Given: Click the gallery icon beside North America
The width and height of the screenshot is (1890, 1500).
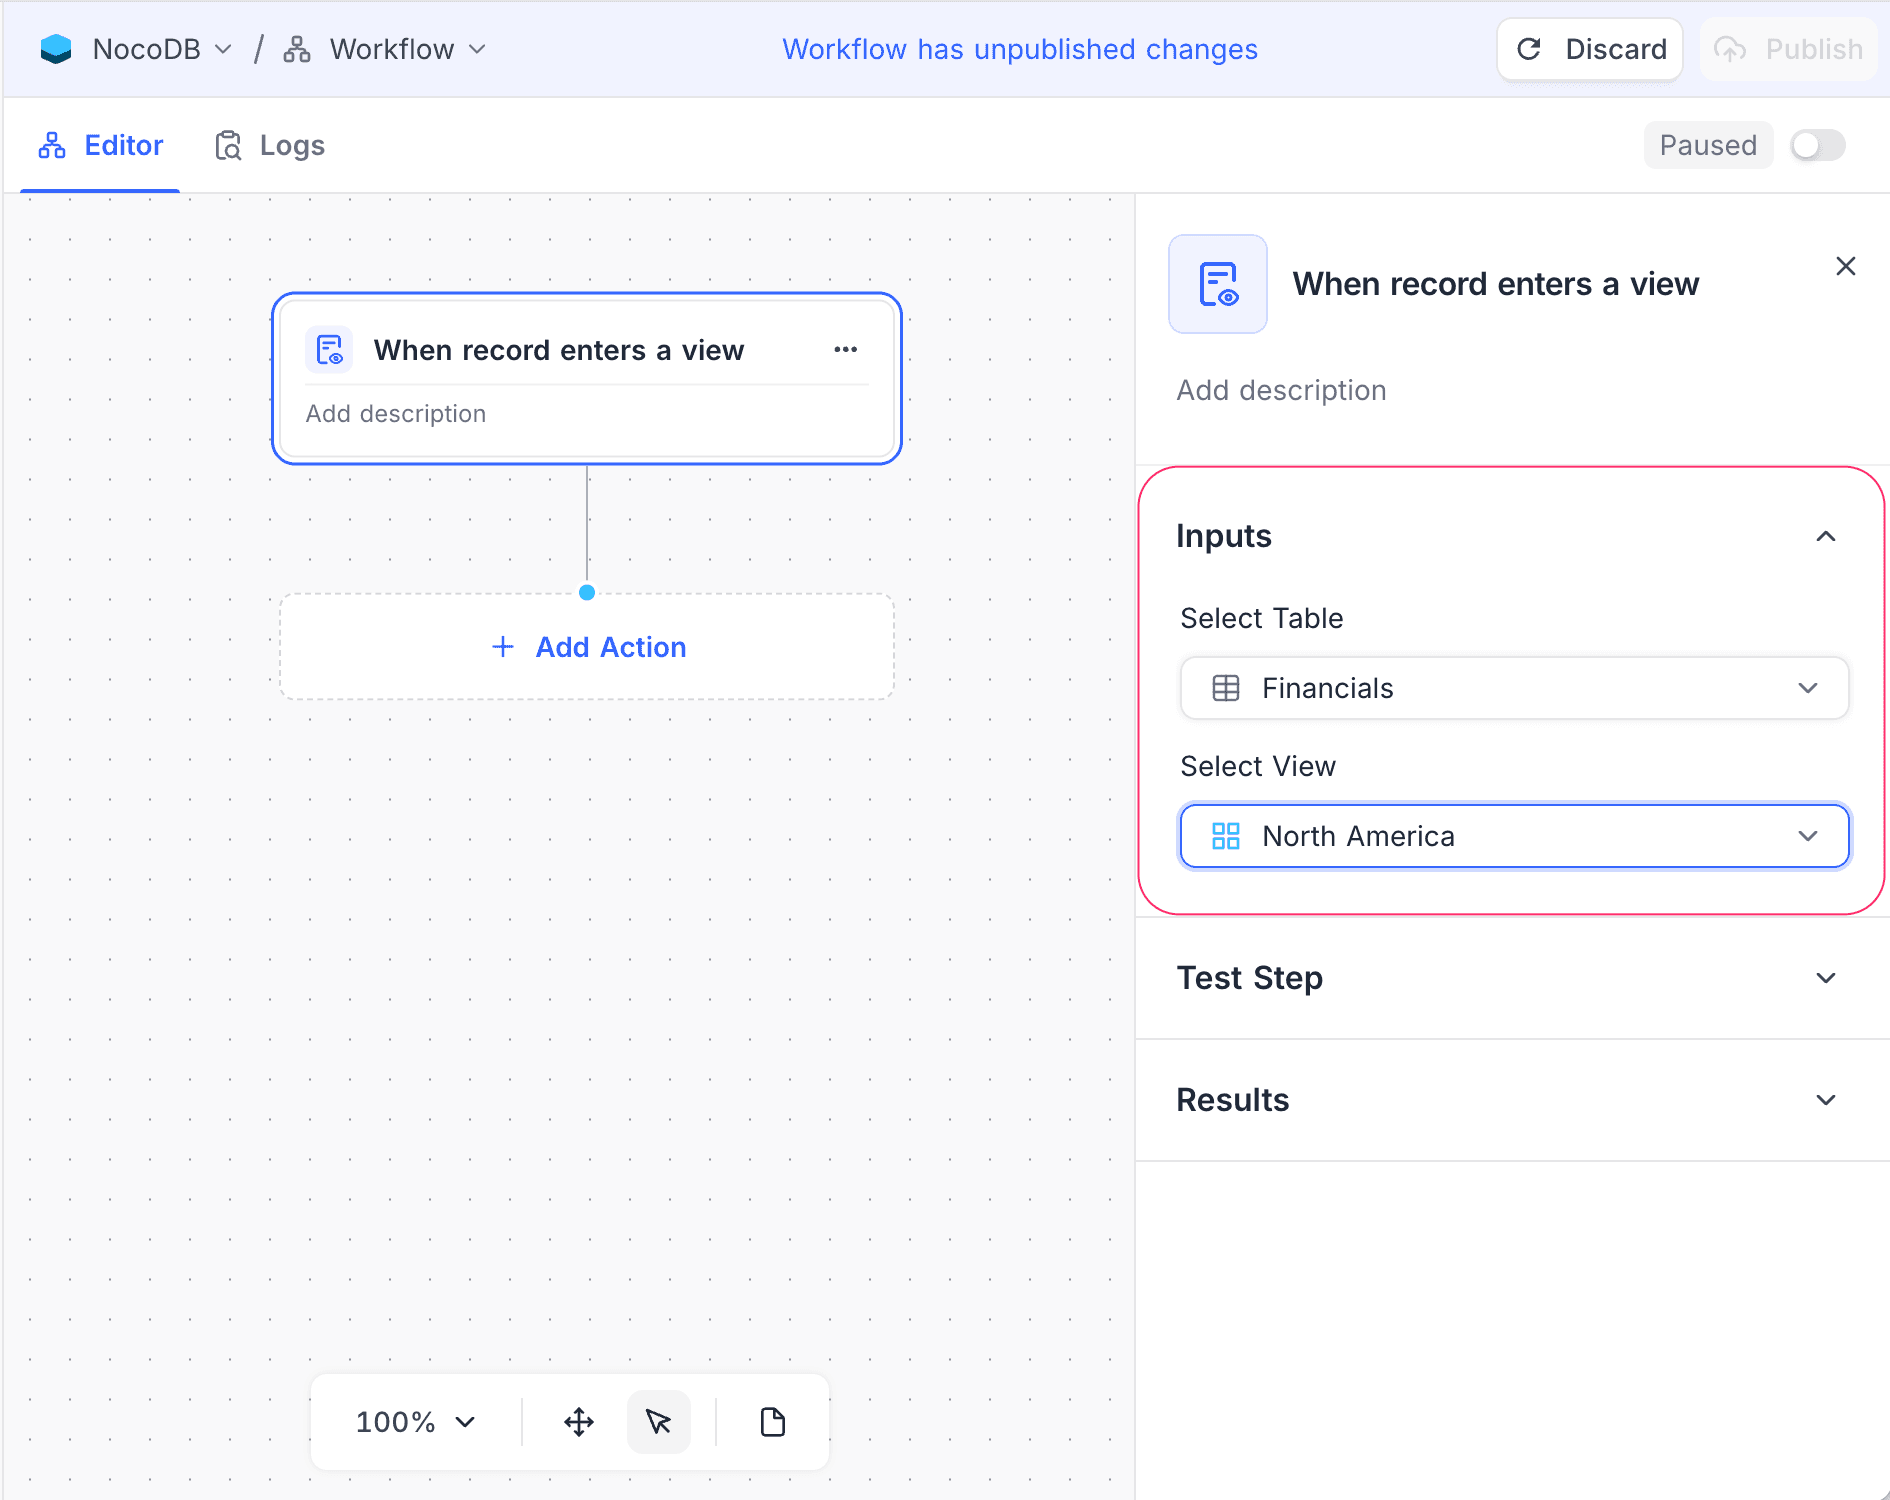Looking at the screenshot, I should coord(1226,836).
